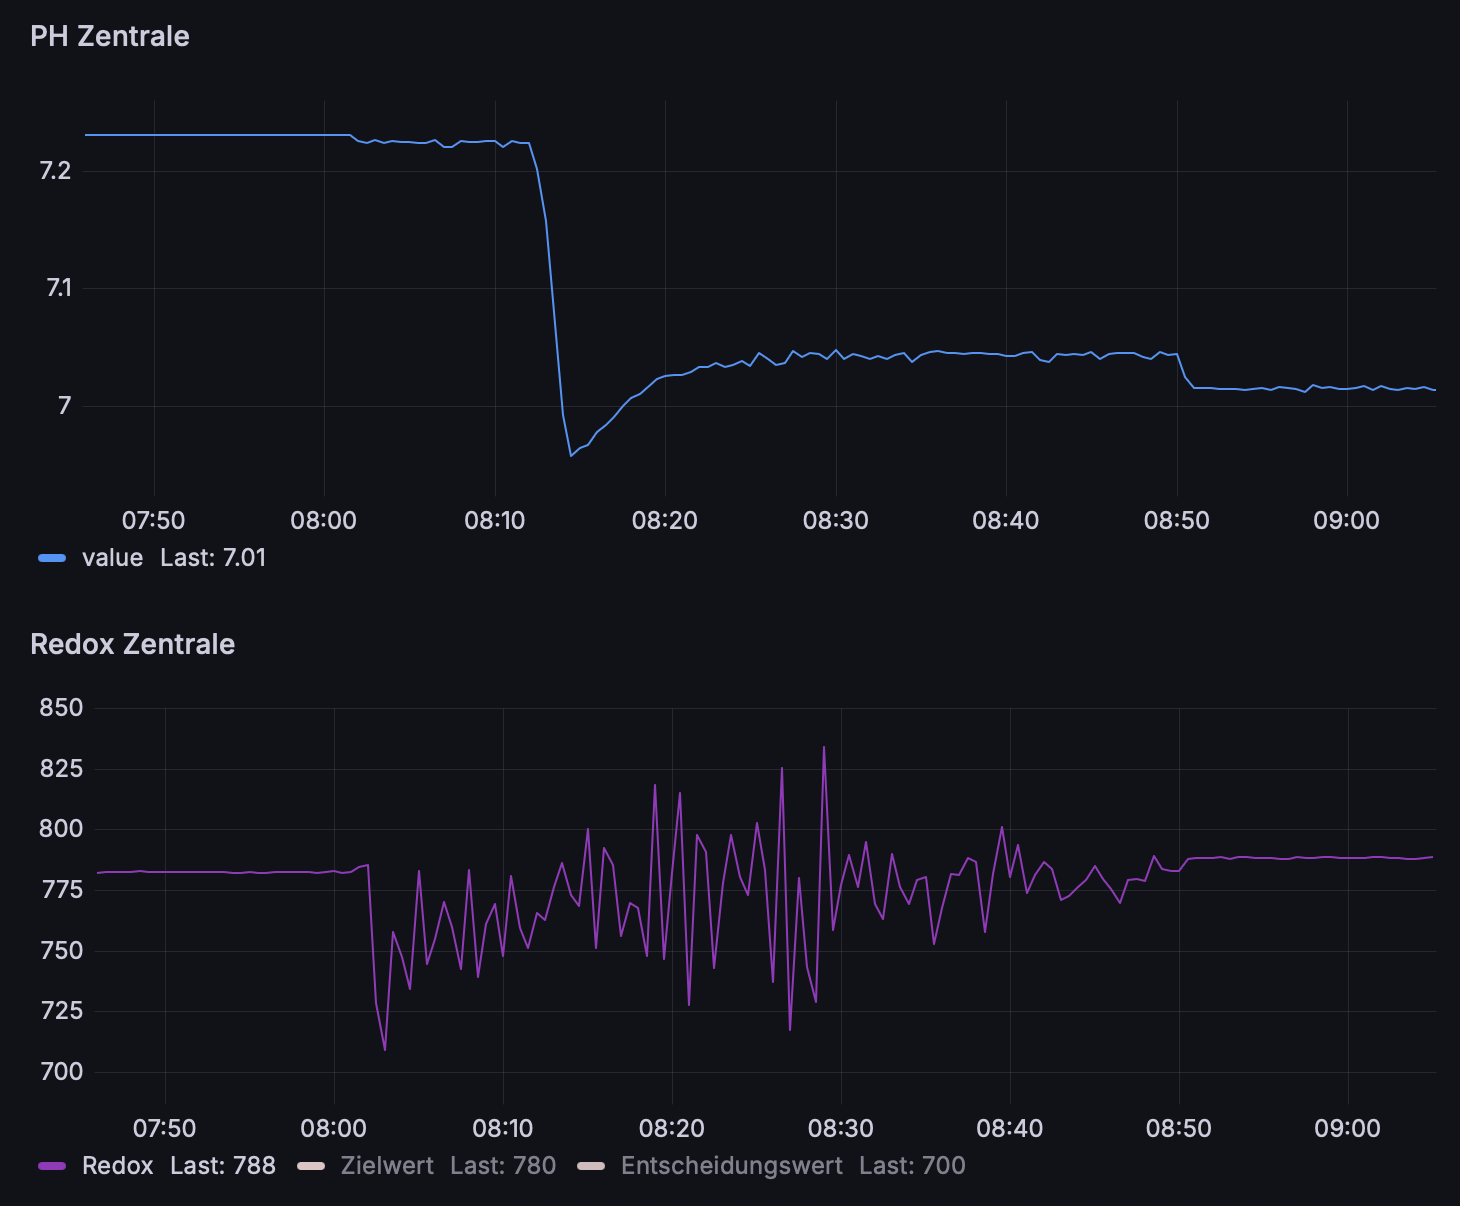This screenshot has width=1460, height=1206.
Task: Click the Entscheidungswert legend color swatch
Action: click(592, 1166)
